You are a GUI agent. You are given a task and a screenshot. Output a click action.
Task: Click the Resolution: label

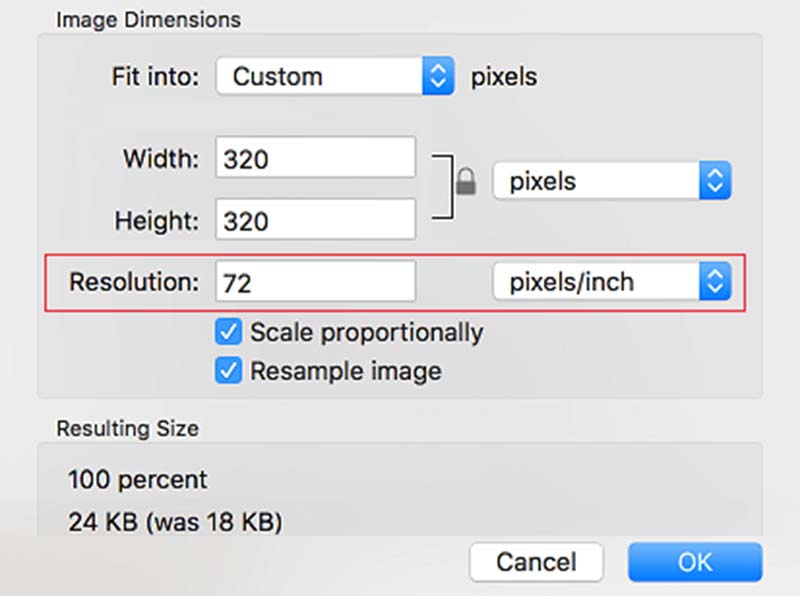point(134,283)
